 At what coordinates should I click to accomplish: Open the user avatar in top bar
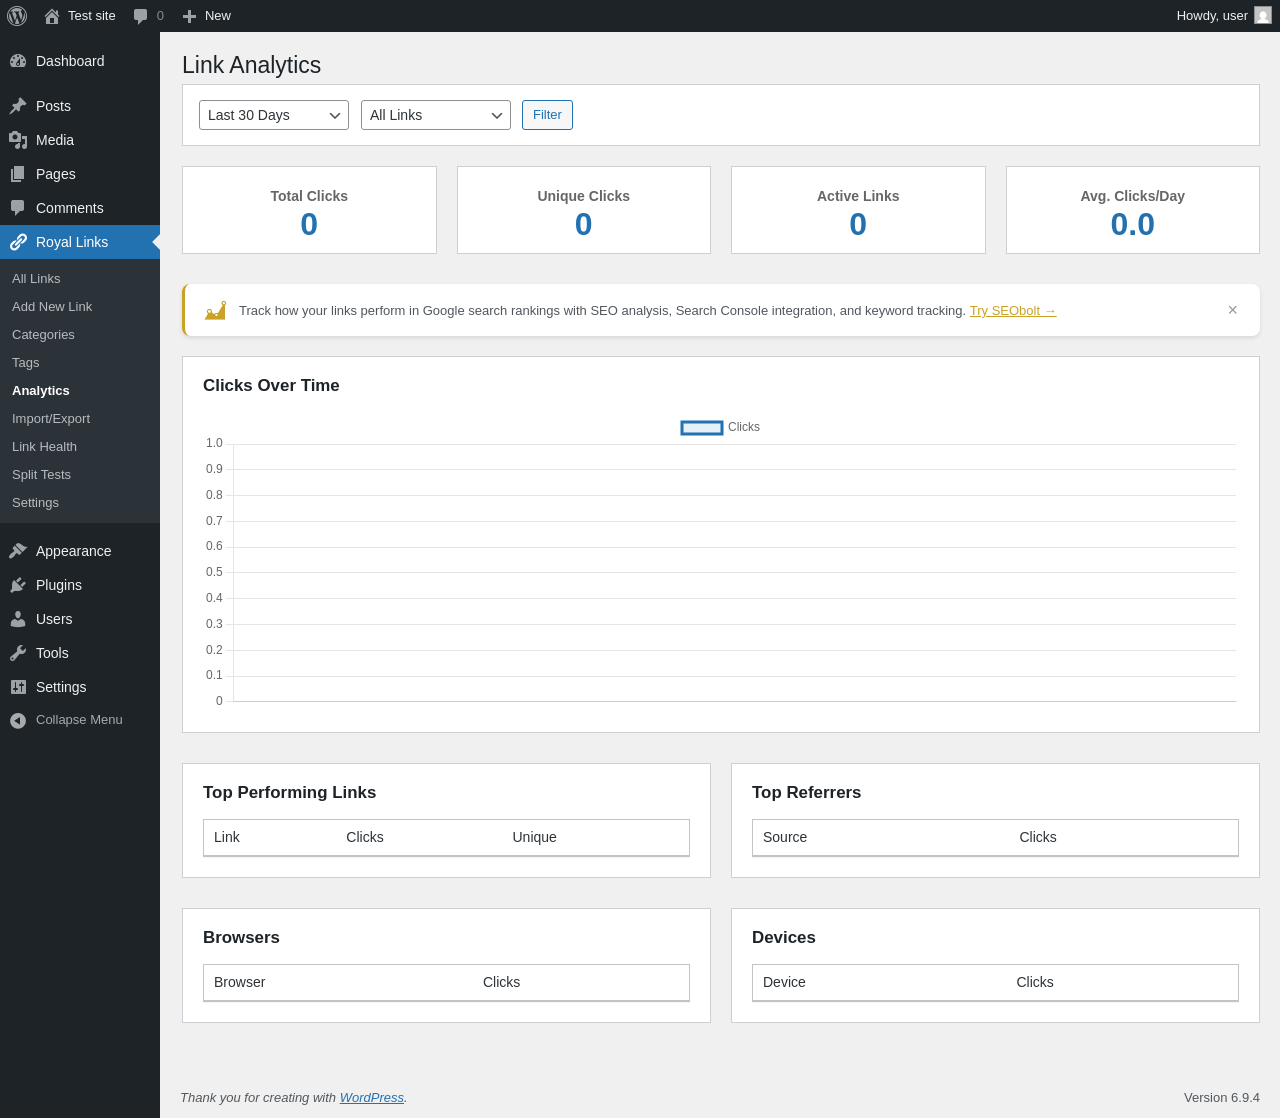click(1263, 16)
